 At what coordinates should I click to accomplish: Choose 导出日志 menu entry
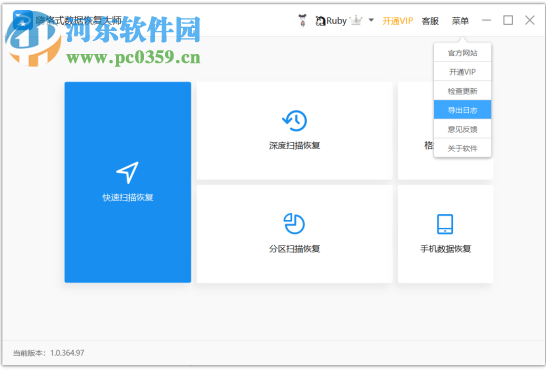pos(462,110)
